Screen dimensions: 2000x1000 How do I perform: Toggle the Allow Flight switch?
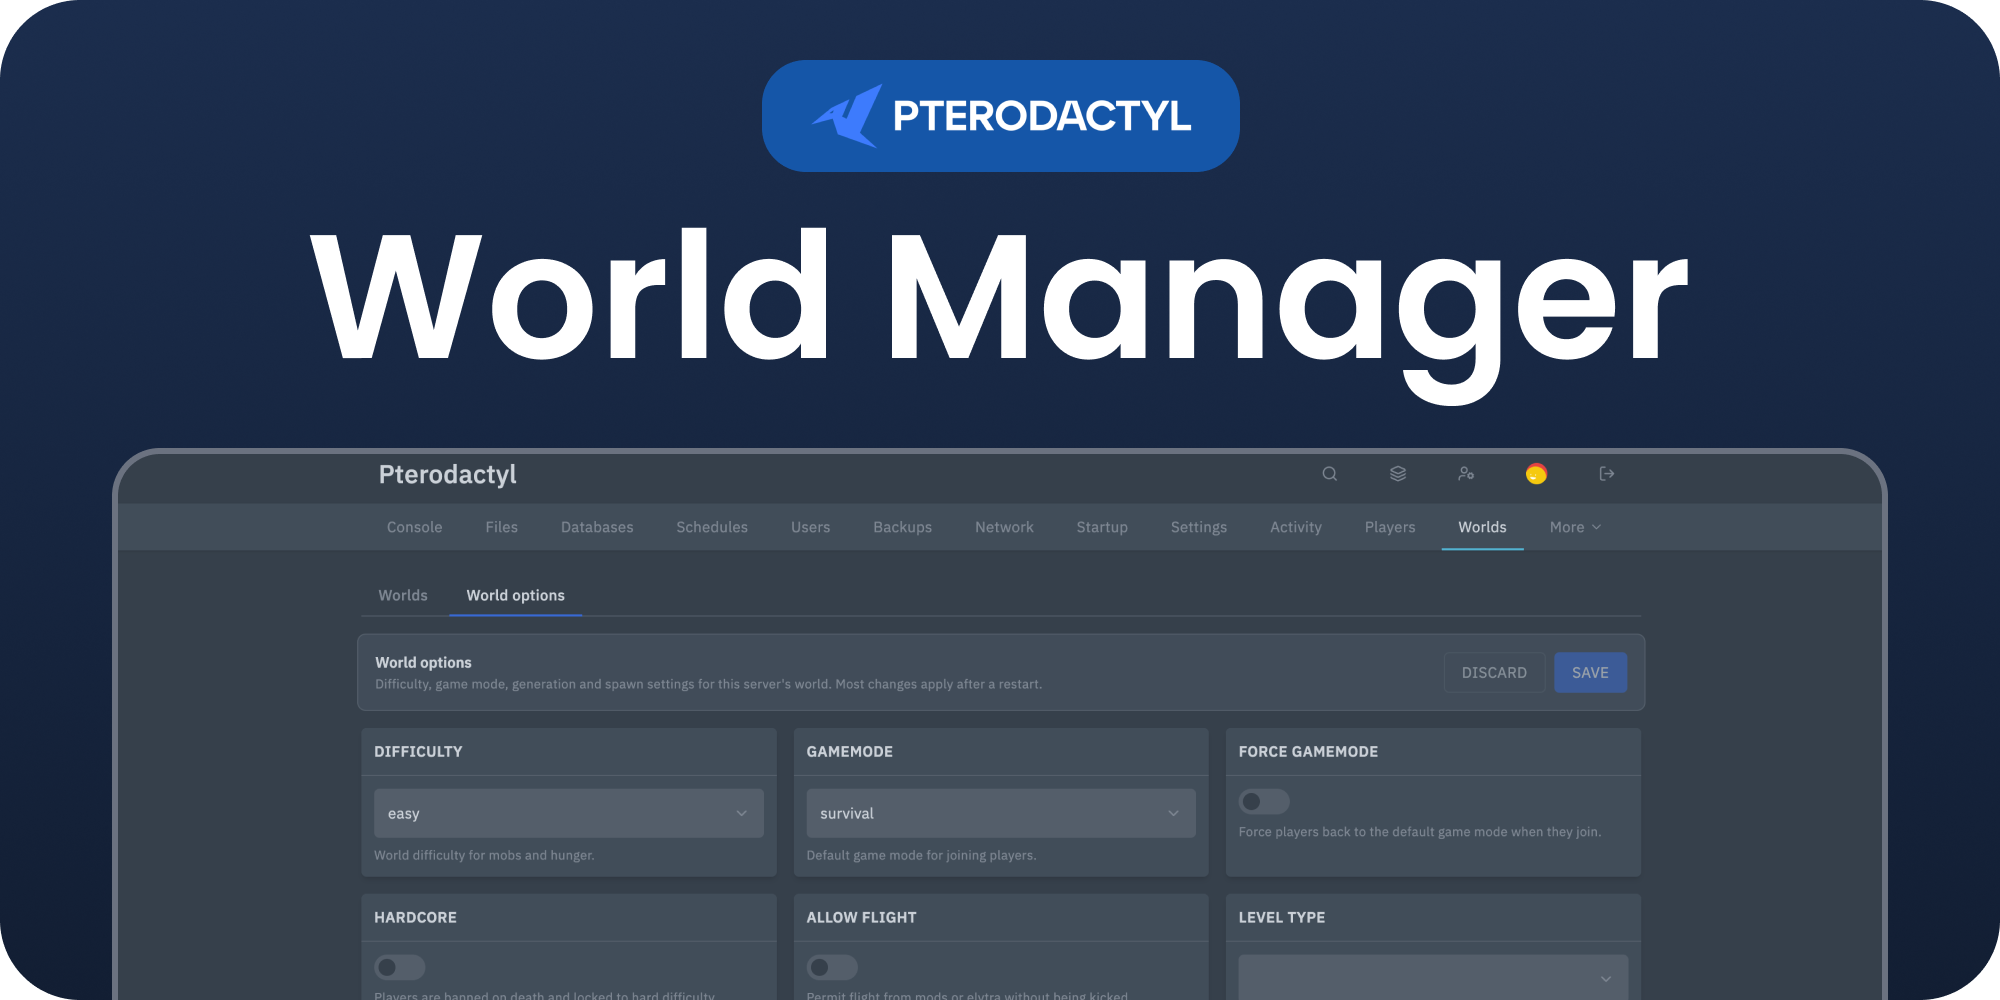point(832,967)
